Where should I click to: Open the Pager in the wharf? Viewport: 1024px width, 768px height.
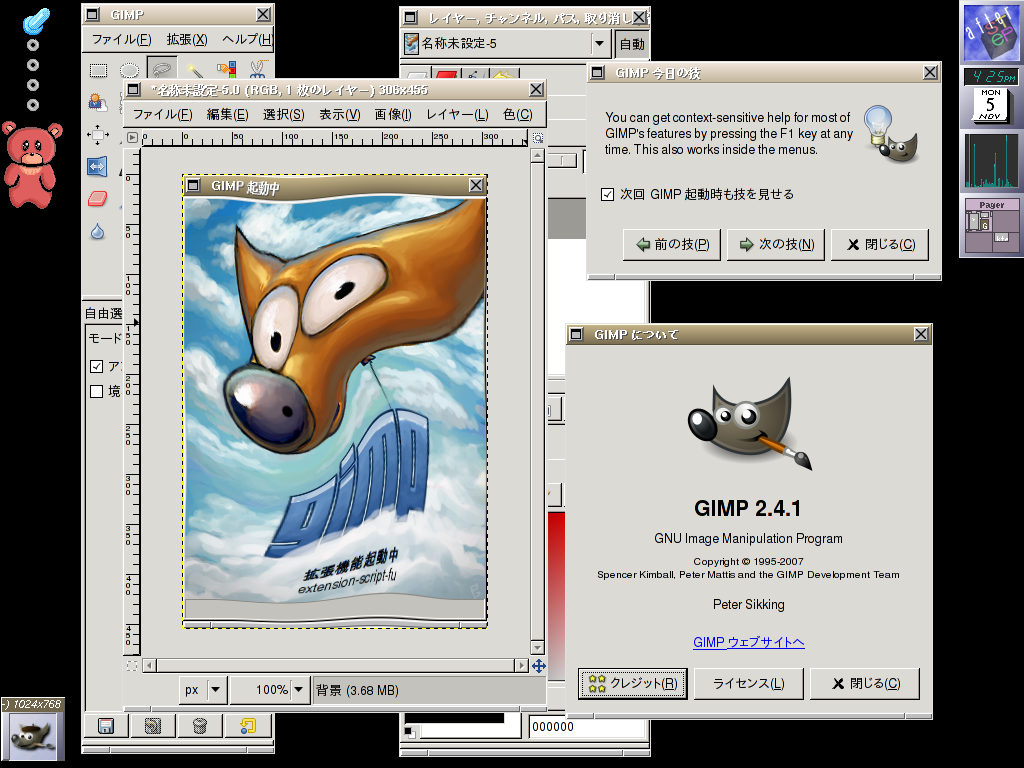point(992,226)
